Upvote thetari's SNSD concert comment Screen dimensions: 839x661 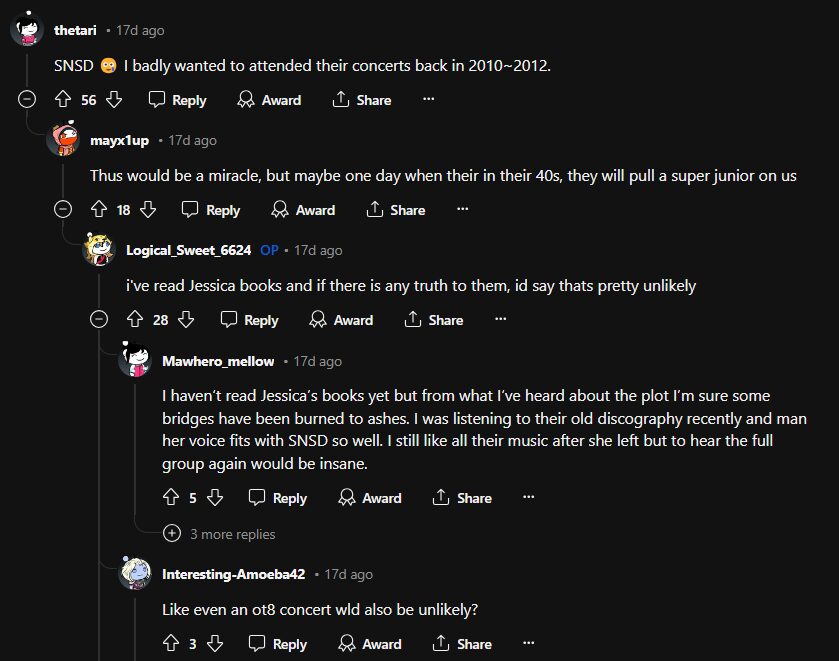tap(63, 100)
